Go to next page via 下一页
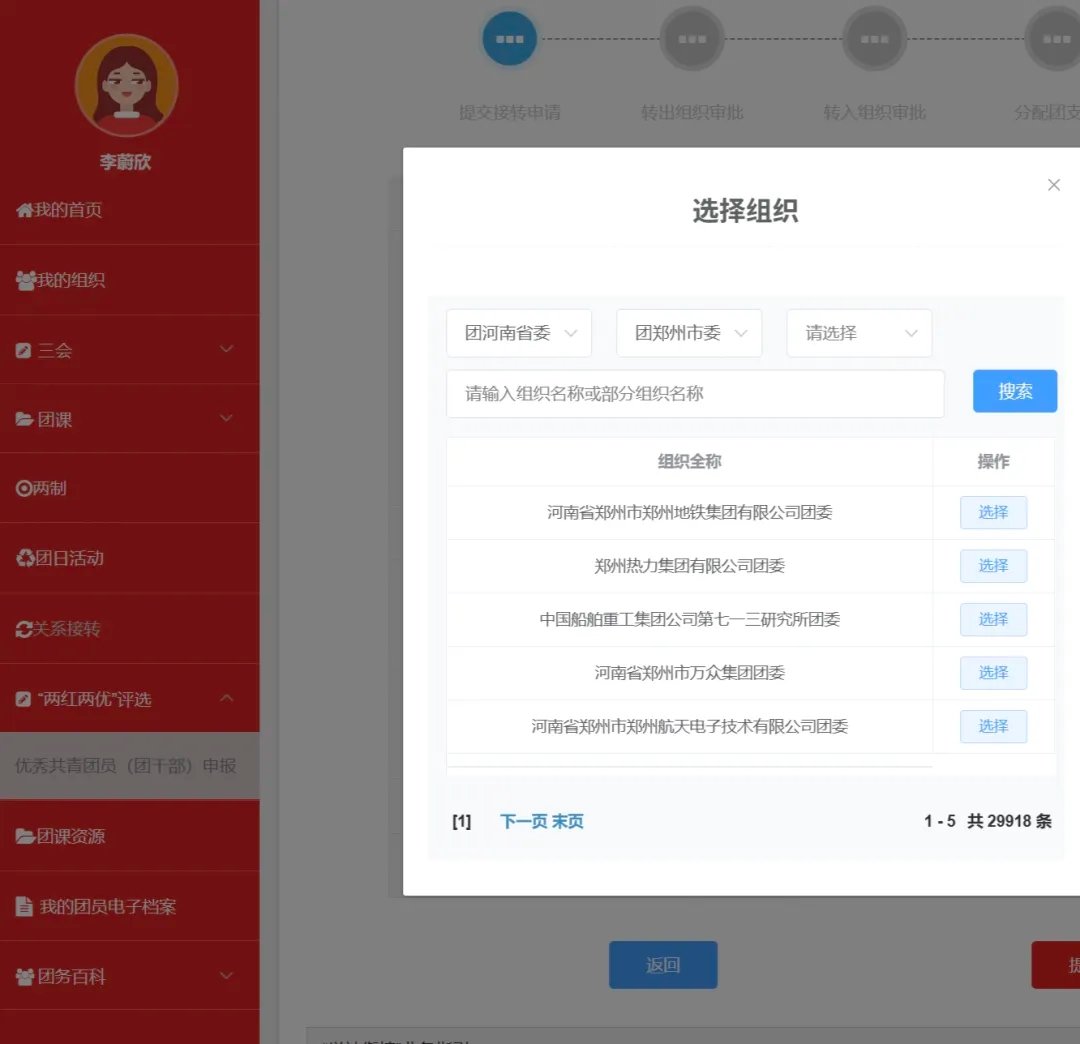The image size is (1080, 1044). tap(523, 822)
